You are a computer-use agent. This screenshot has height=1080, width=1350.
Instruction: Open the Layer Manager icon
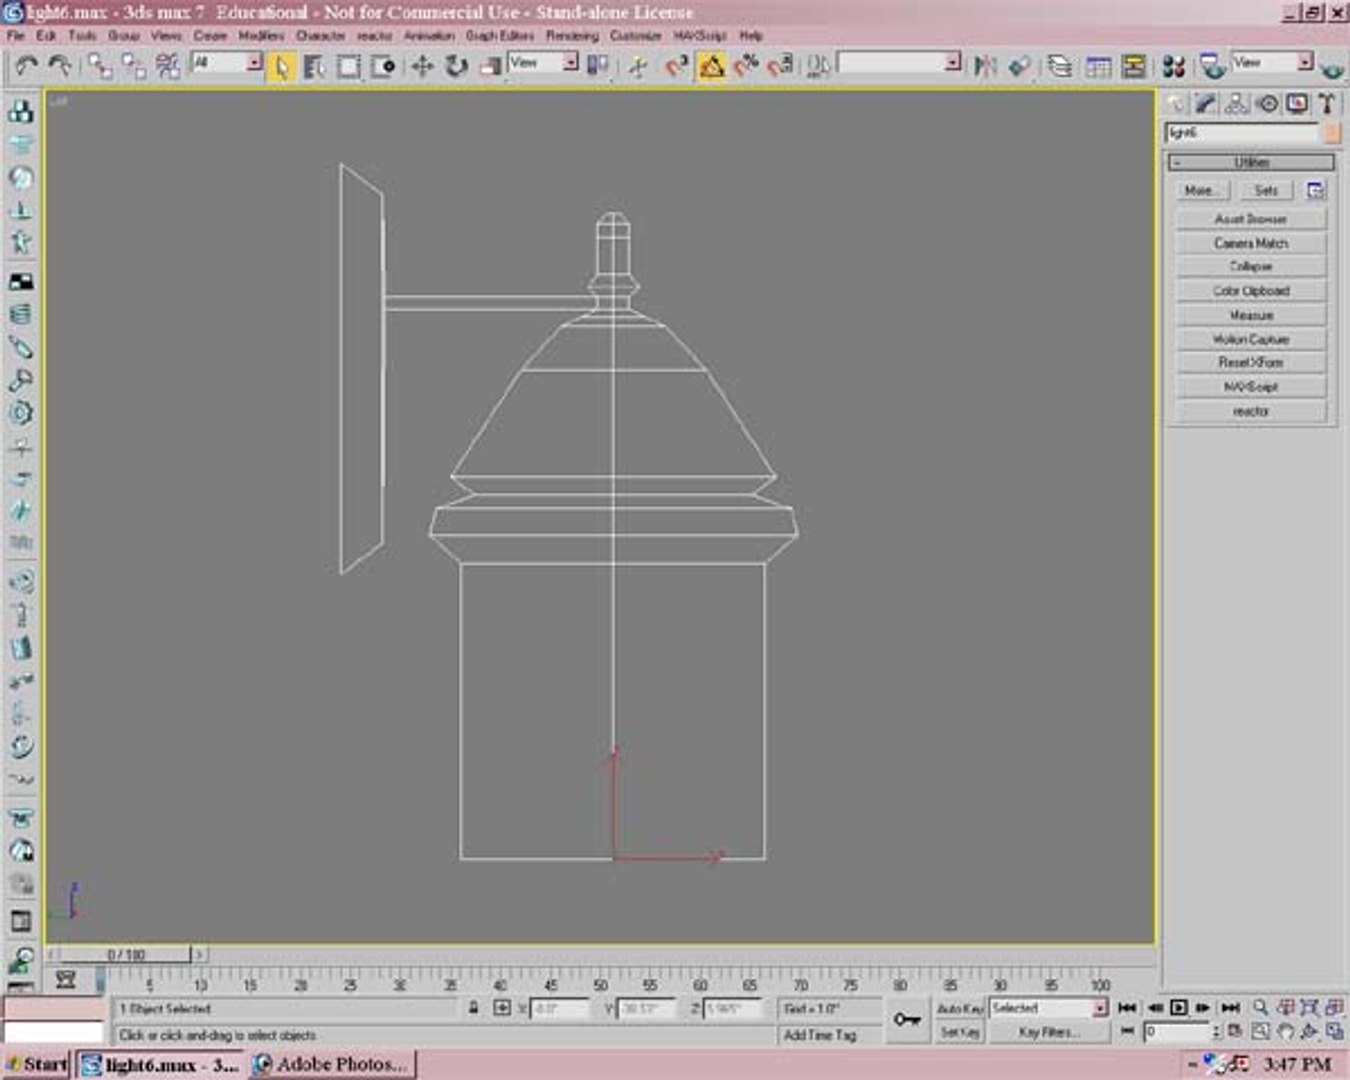(x=1060, y=66)
